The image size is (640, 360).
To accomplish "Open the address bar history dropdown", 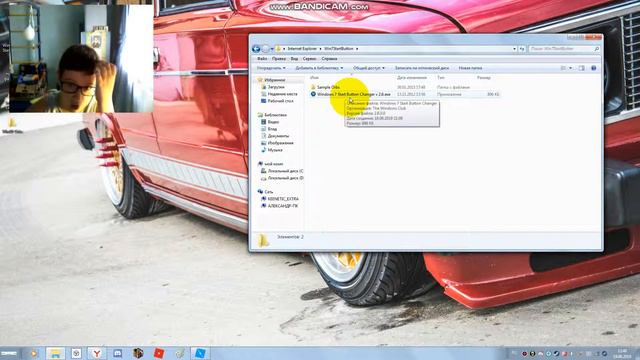I will coord(514,49).
